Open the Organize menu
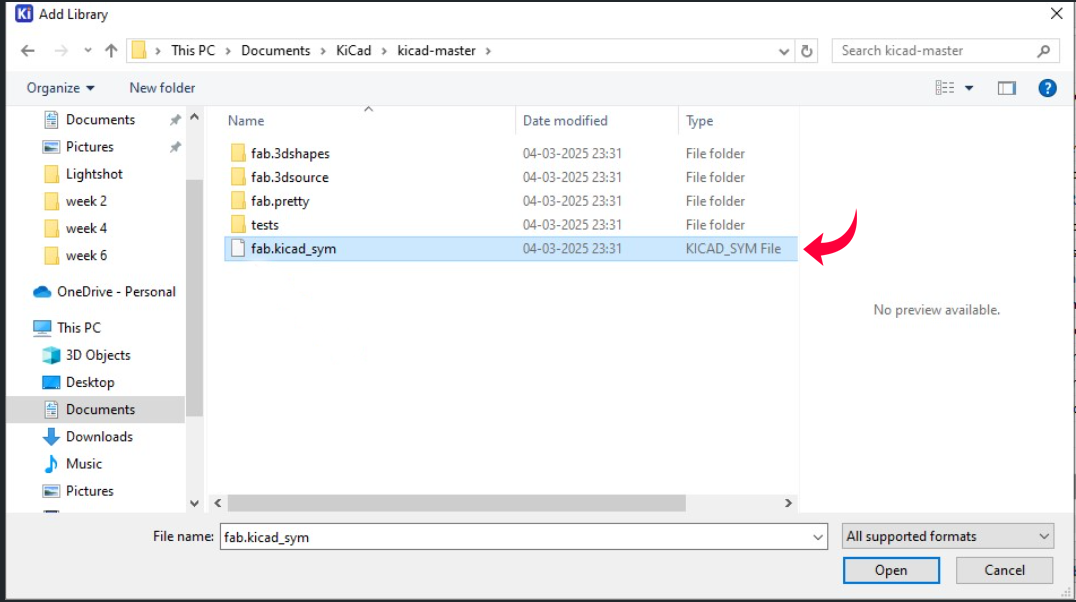Viewport: 1076px width, 602px height. click(x=60, y=88)
